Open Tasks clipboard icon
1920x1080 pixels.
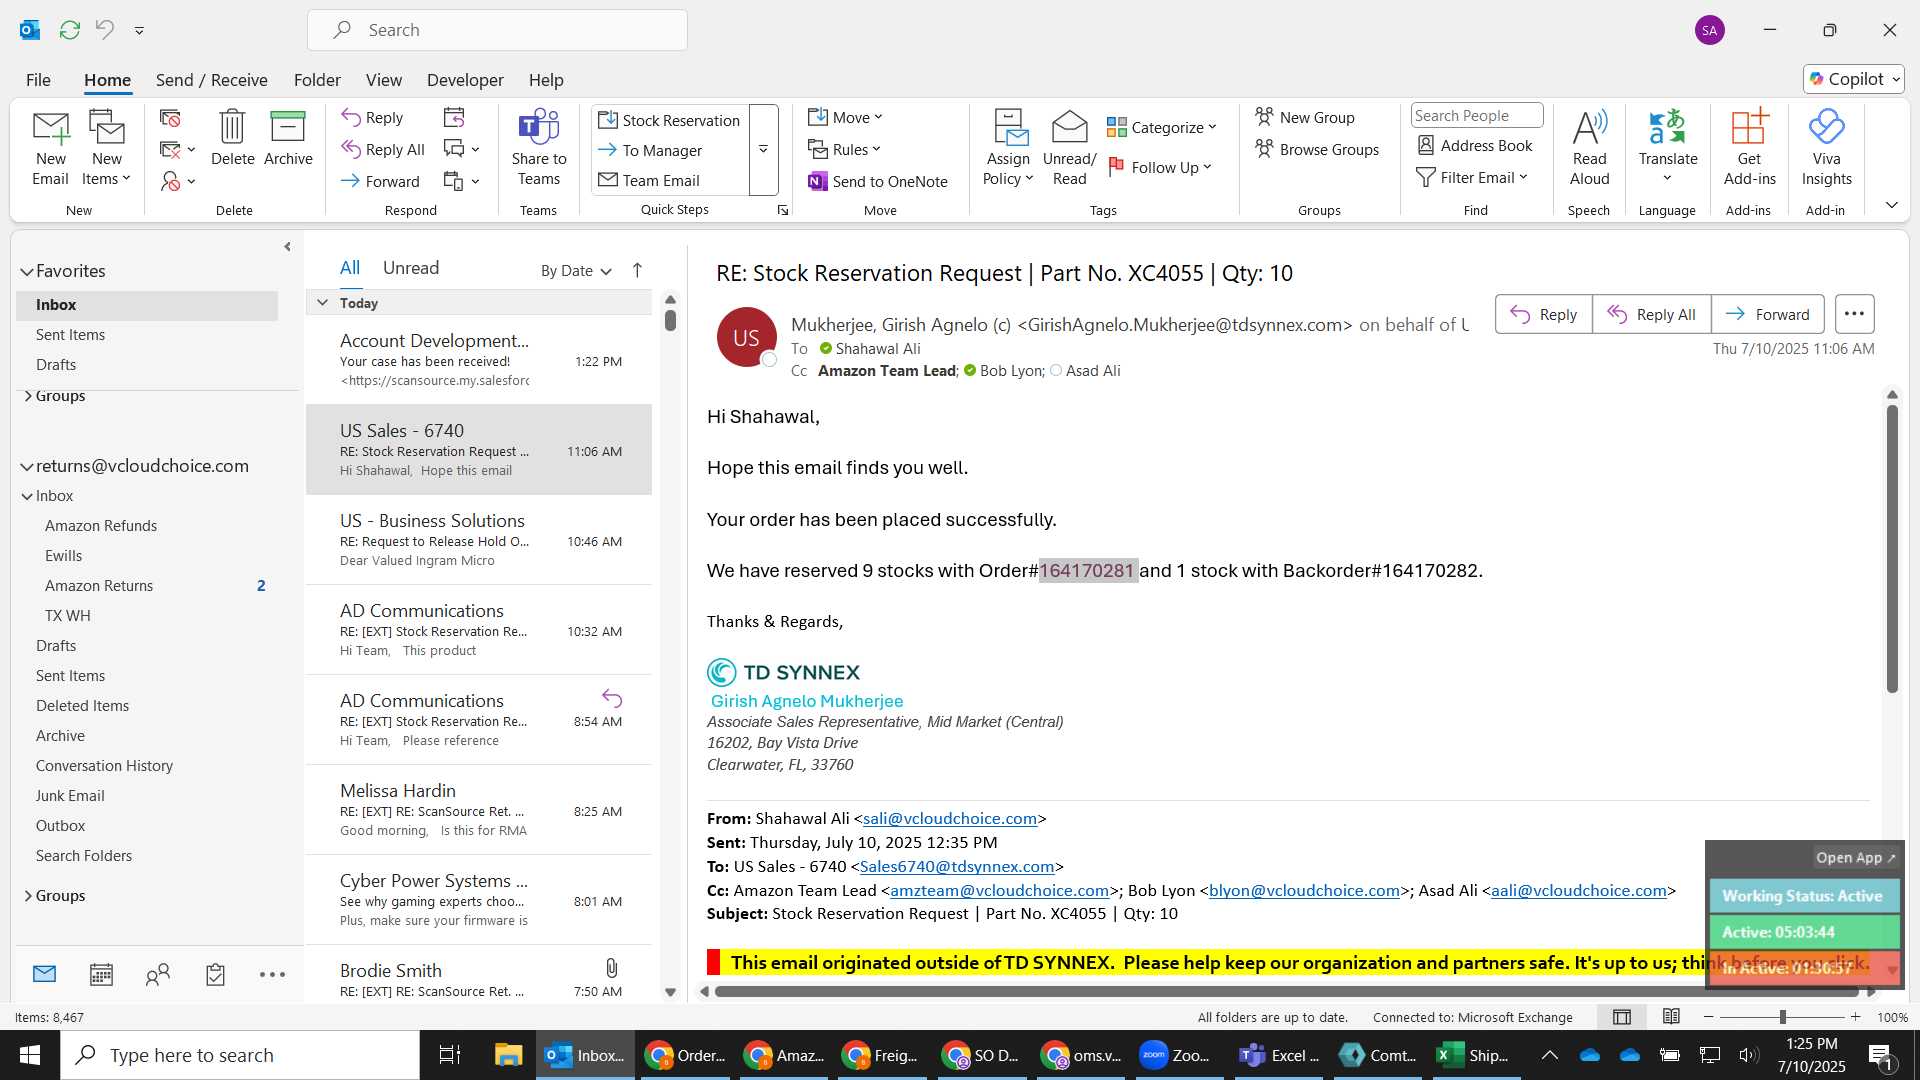point(215,974)
